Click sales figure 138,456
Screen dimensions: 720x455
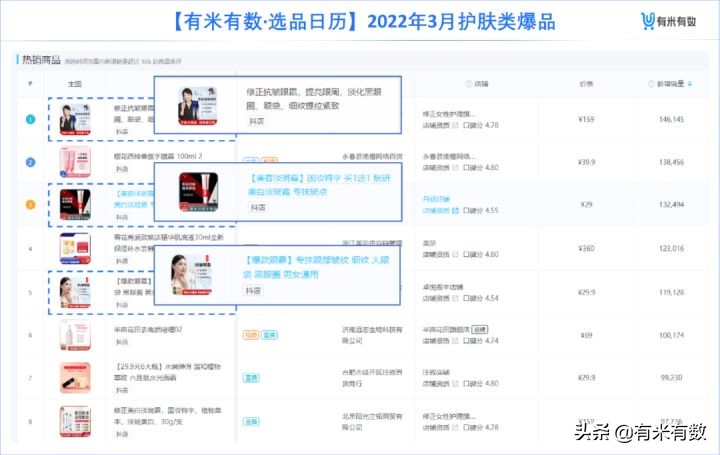(671, 162)
